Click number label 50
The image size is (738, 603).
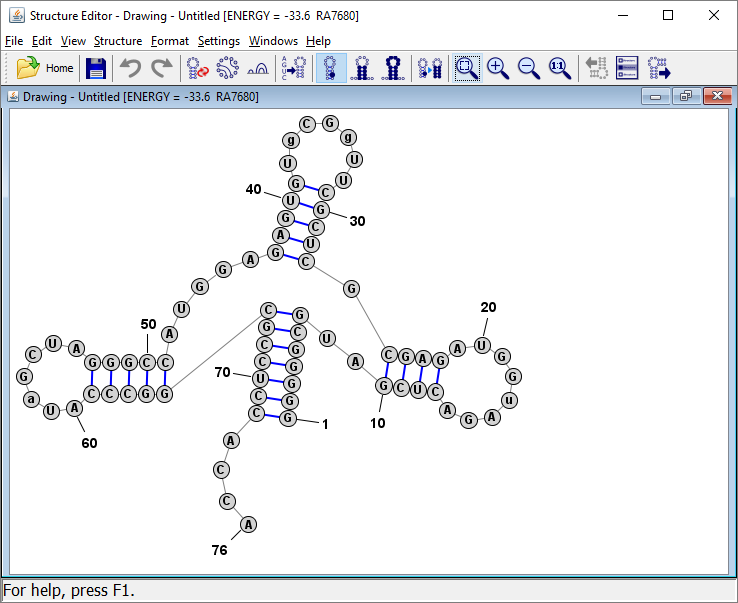point(148,324)
